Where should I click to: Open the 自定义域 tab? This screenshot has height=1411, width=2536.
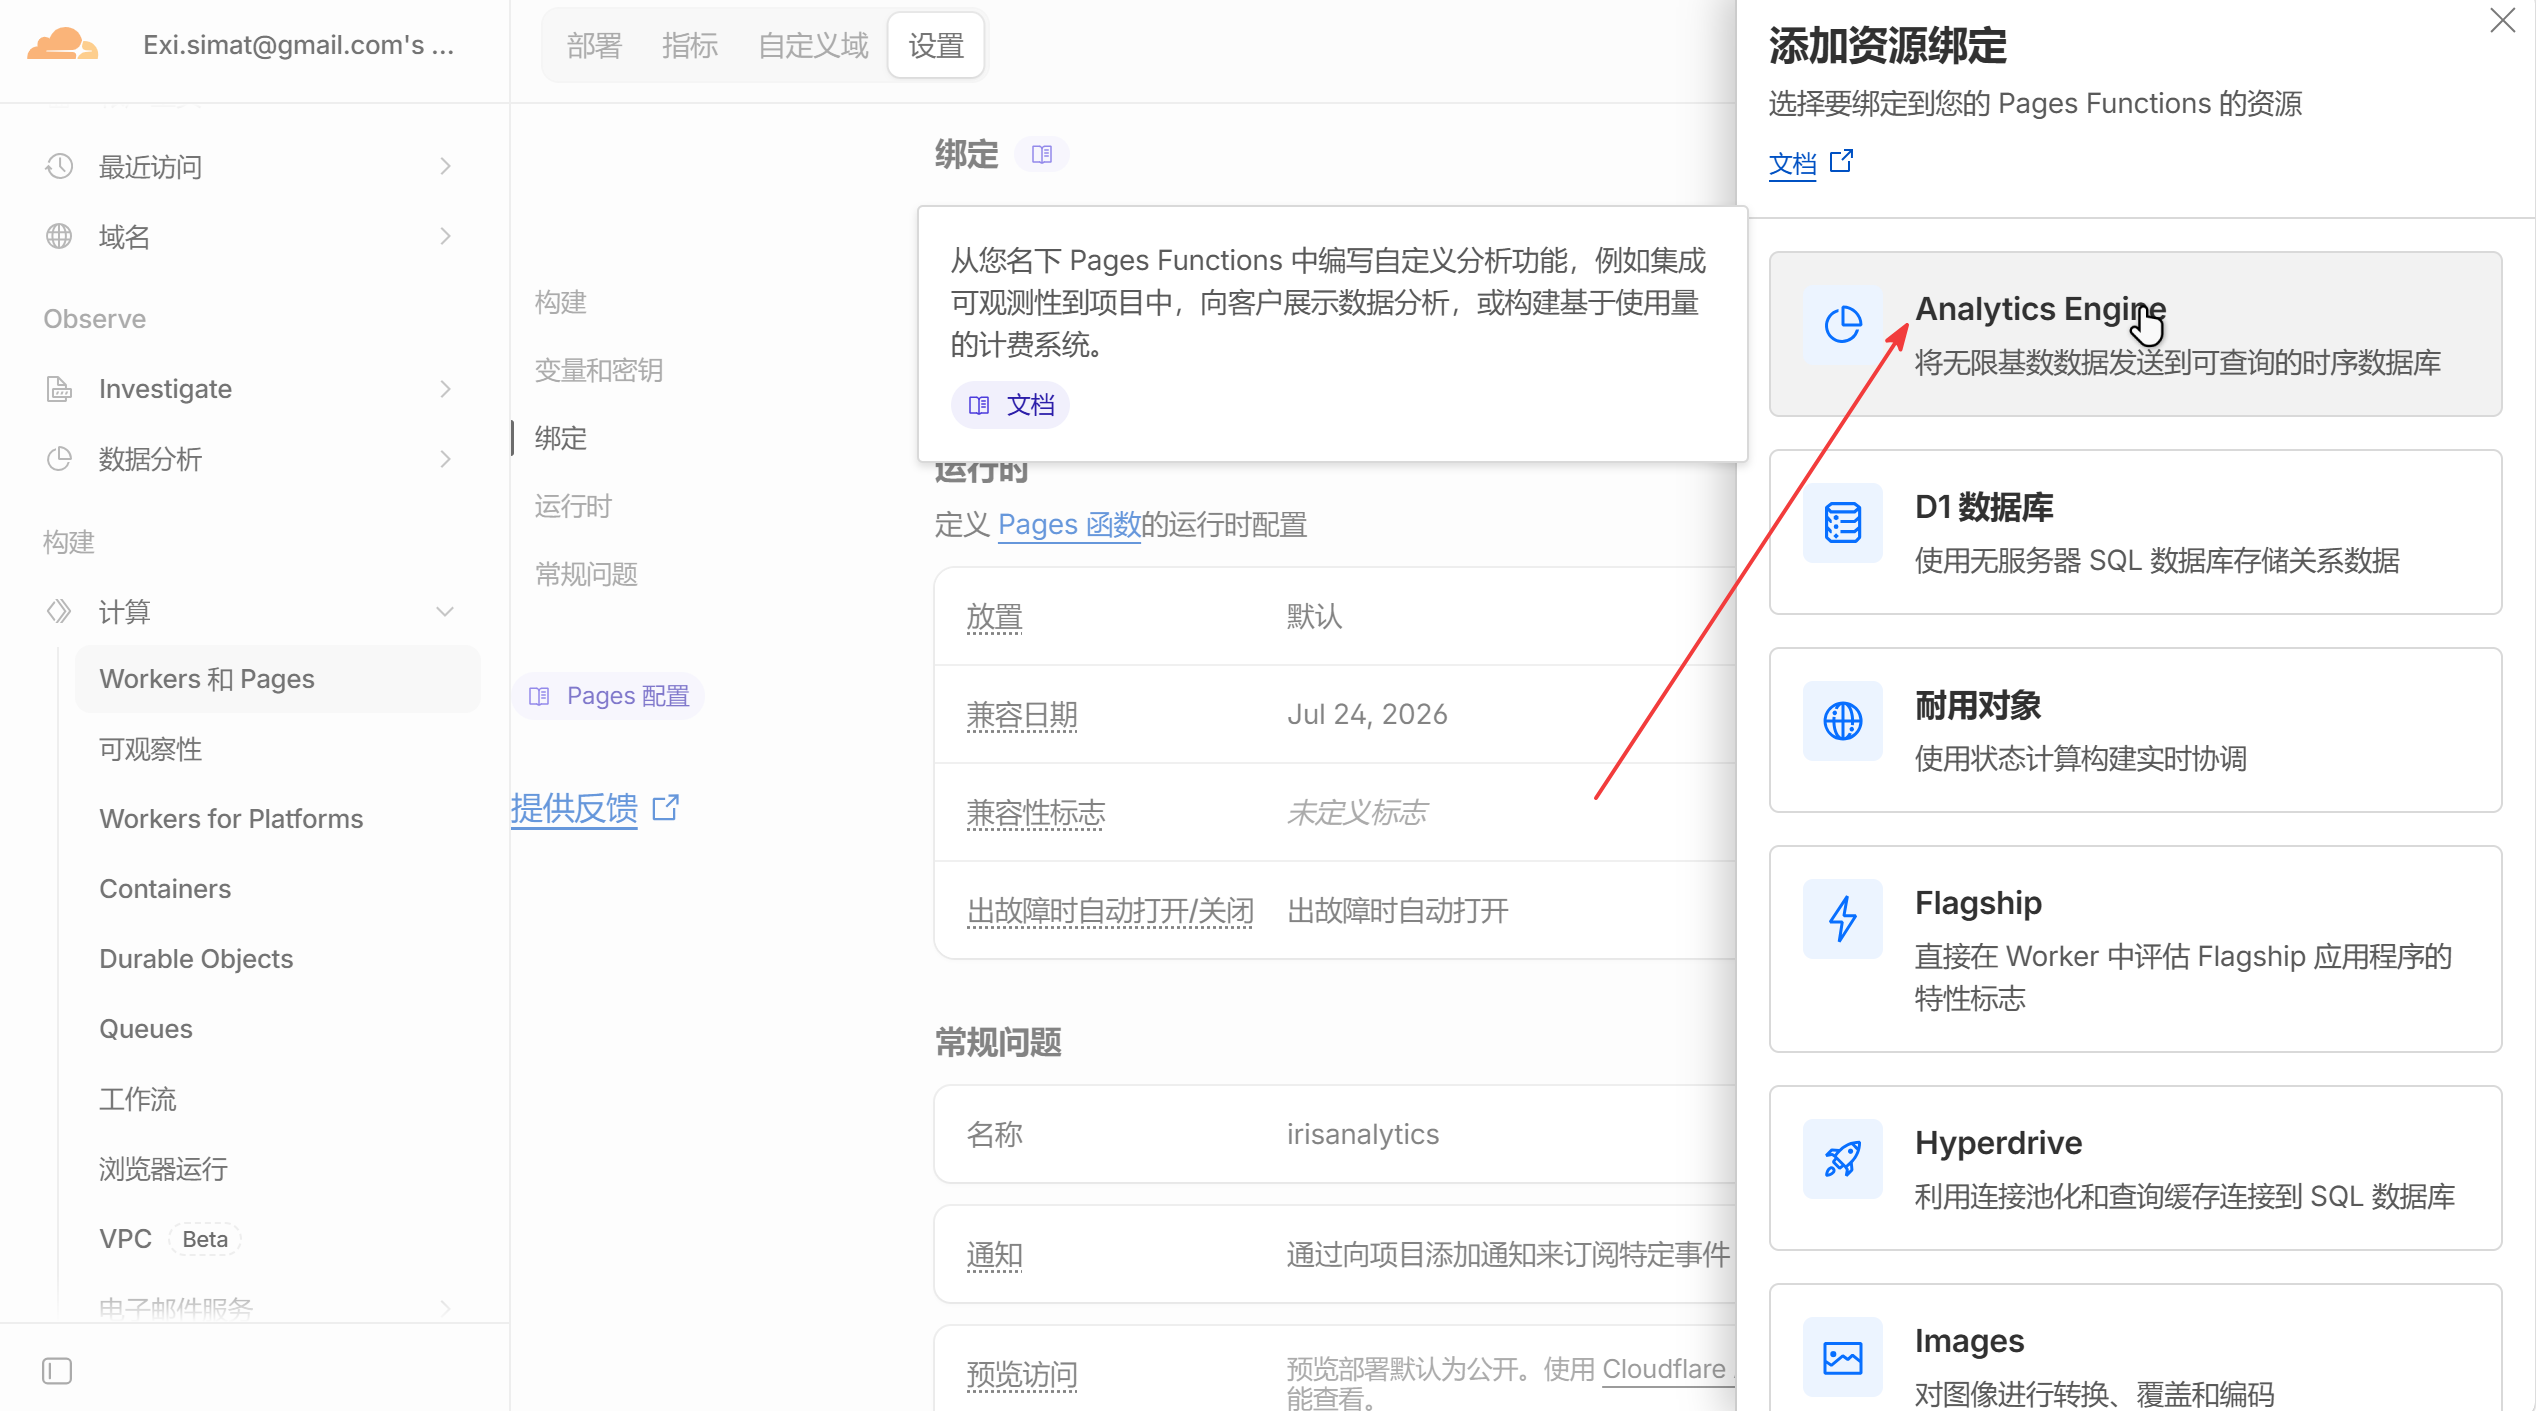coord(813,45)
